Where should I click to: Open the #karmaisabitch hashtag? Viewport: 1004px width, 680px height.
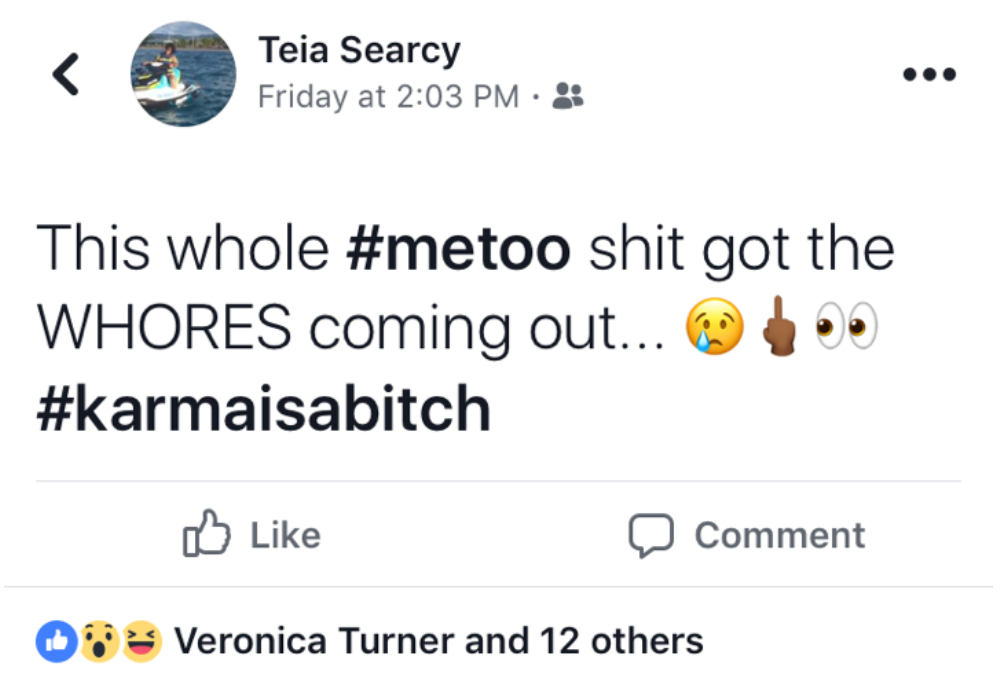(263, 407)
